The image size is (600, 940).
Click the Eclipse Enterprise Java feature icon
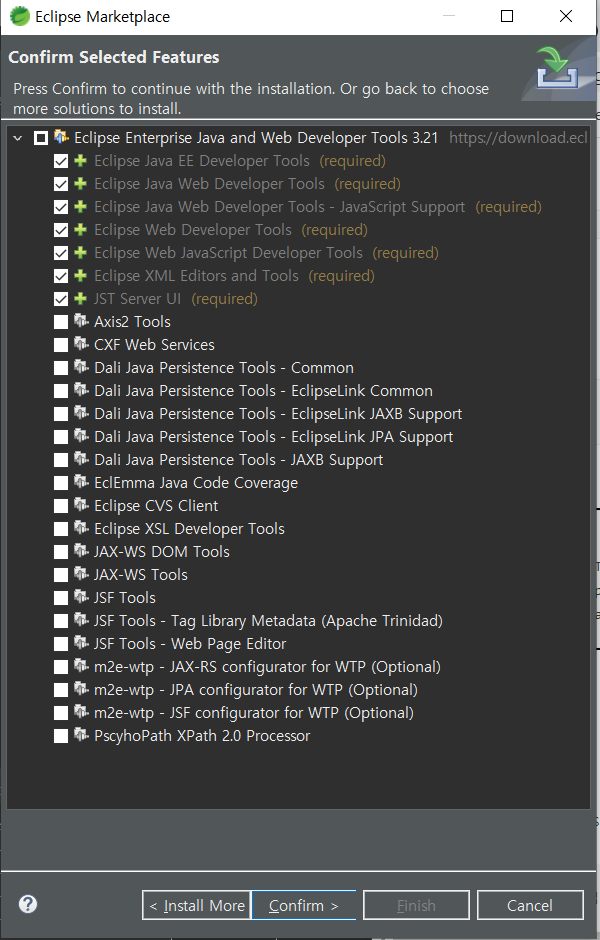click(x=61, y=137)
